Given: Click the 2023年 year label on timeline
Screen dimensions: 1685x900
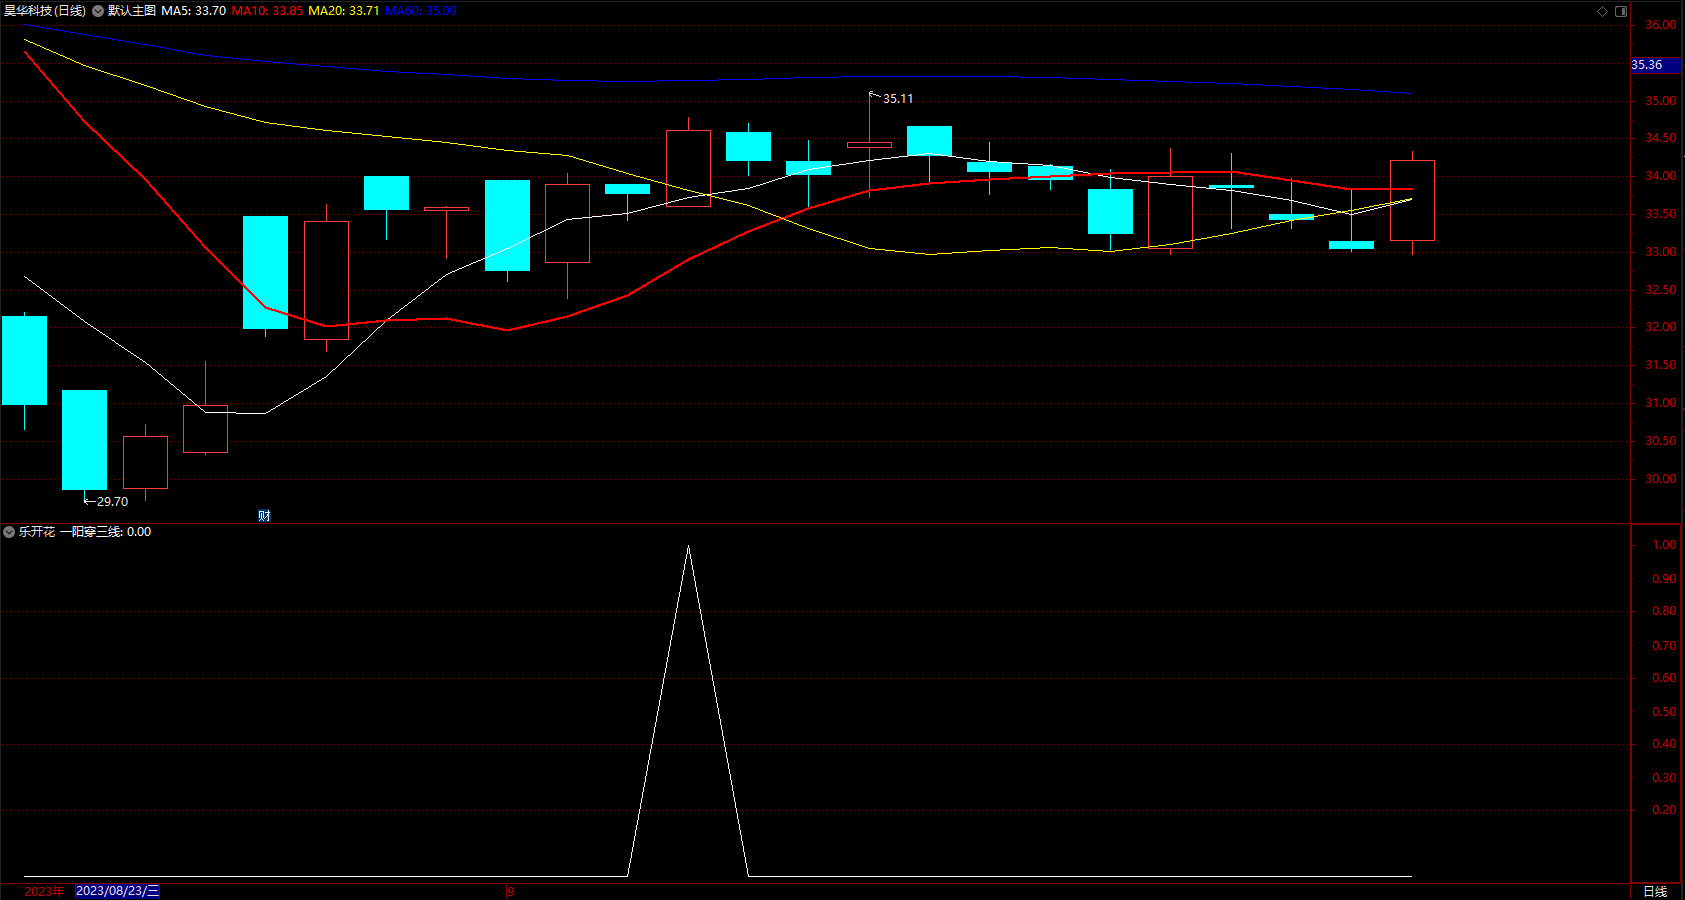Looking at the screenshot, I should click(44, 891).
